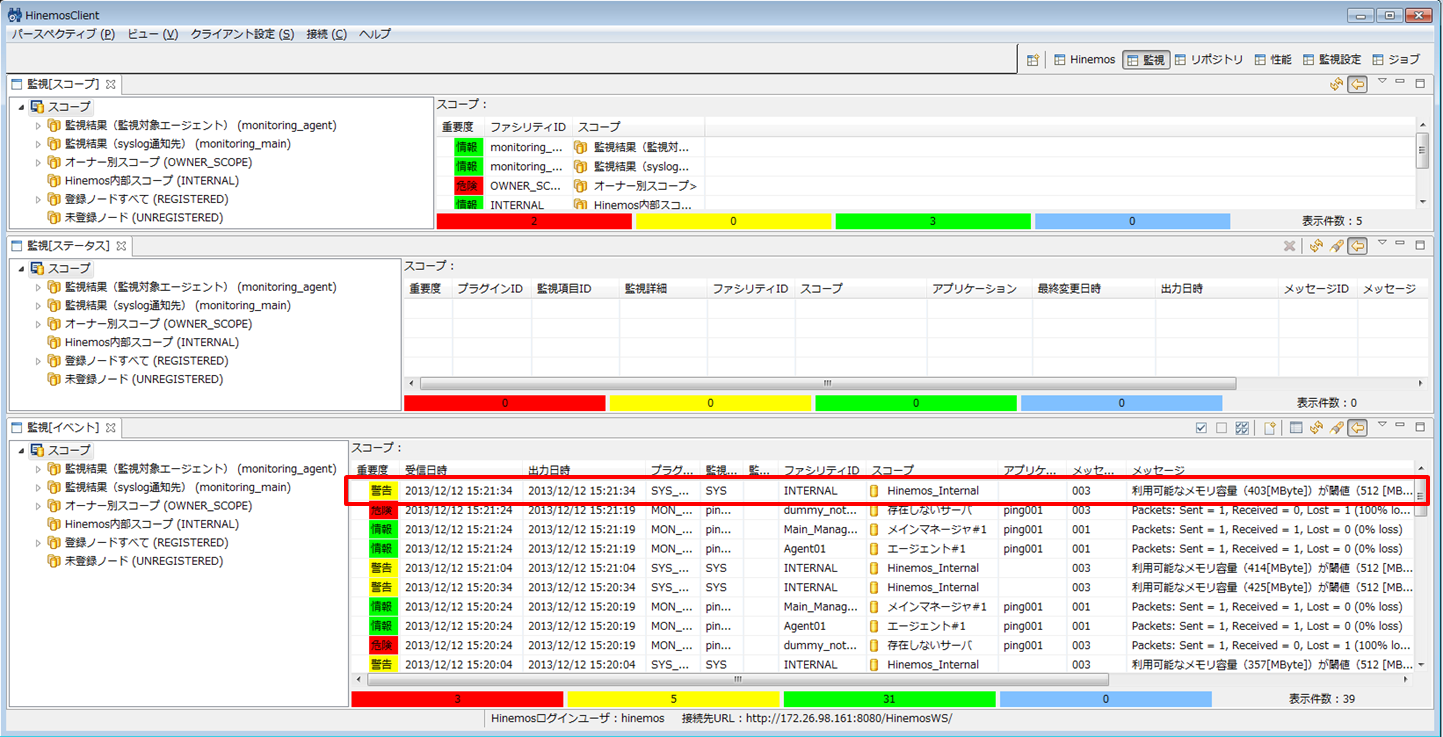Open the view menu of 監視[ステータス]
This screenshot has width=1443, height=737.
click(1383, 244)
